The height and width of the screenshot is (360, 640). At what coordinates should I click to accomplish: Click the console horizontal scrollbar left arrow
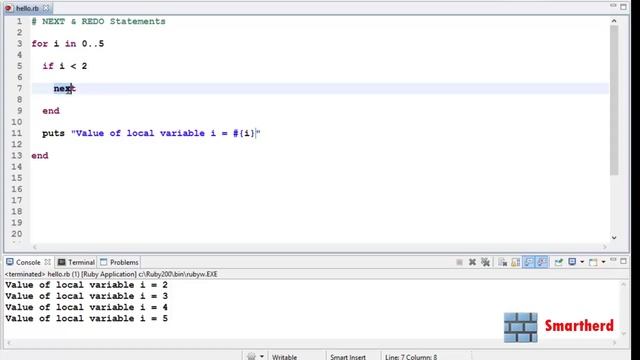(x=9, y=343)
